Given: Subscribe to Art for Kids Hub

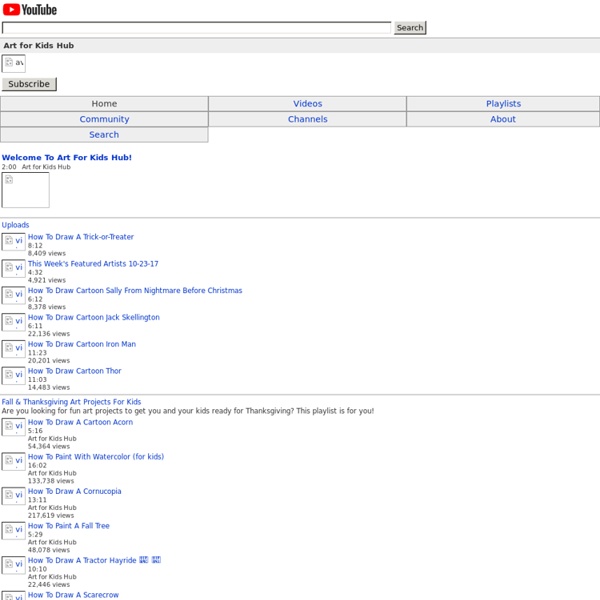Looking at the screenshot, I should coord(29,84).
